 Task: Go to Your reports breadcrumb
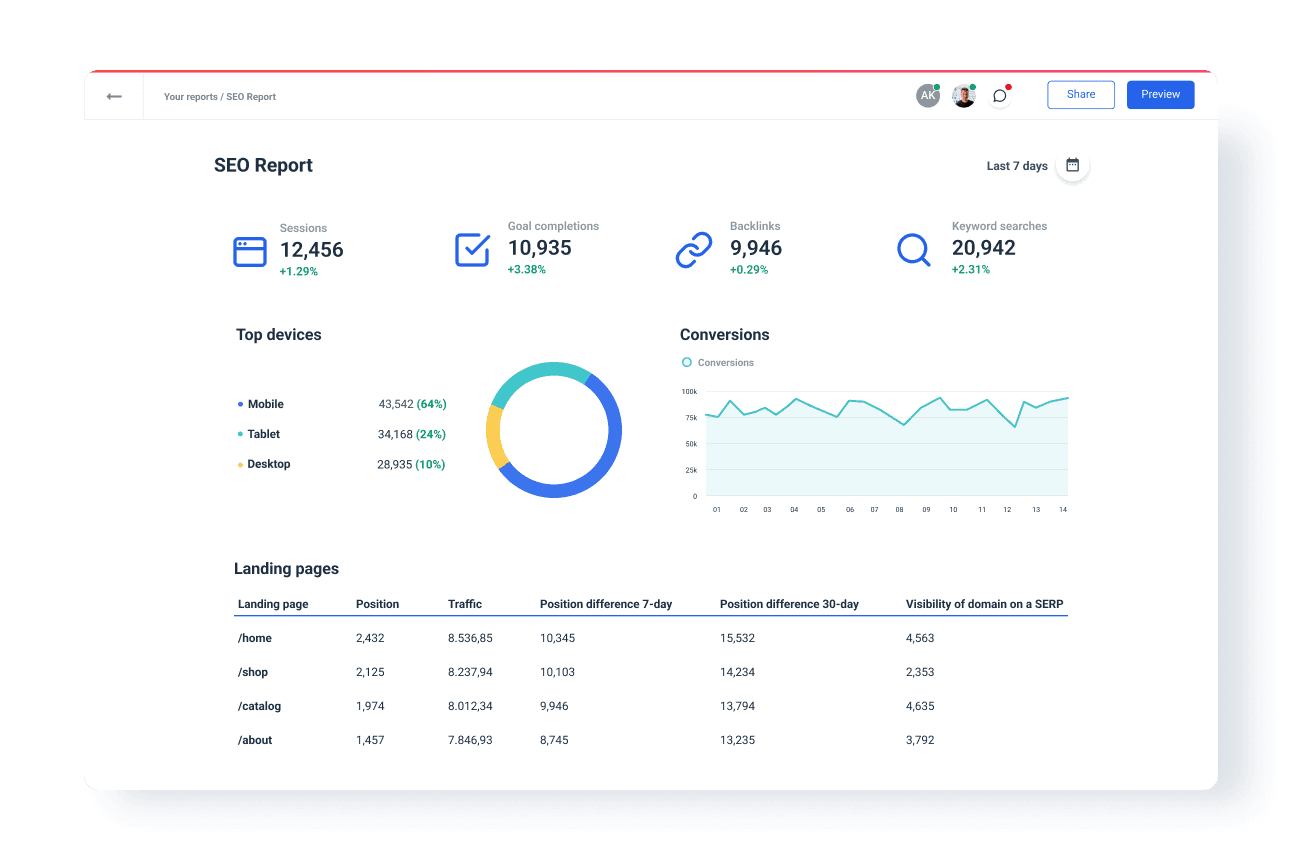pyautogui.click(x=190, y=97)
